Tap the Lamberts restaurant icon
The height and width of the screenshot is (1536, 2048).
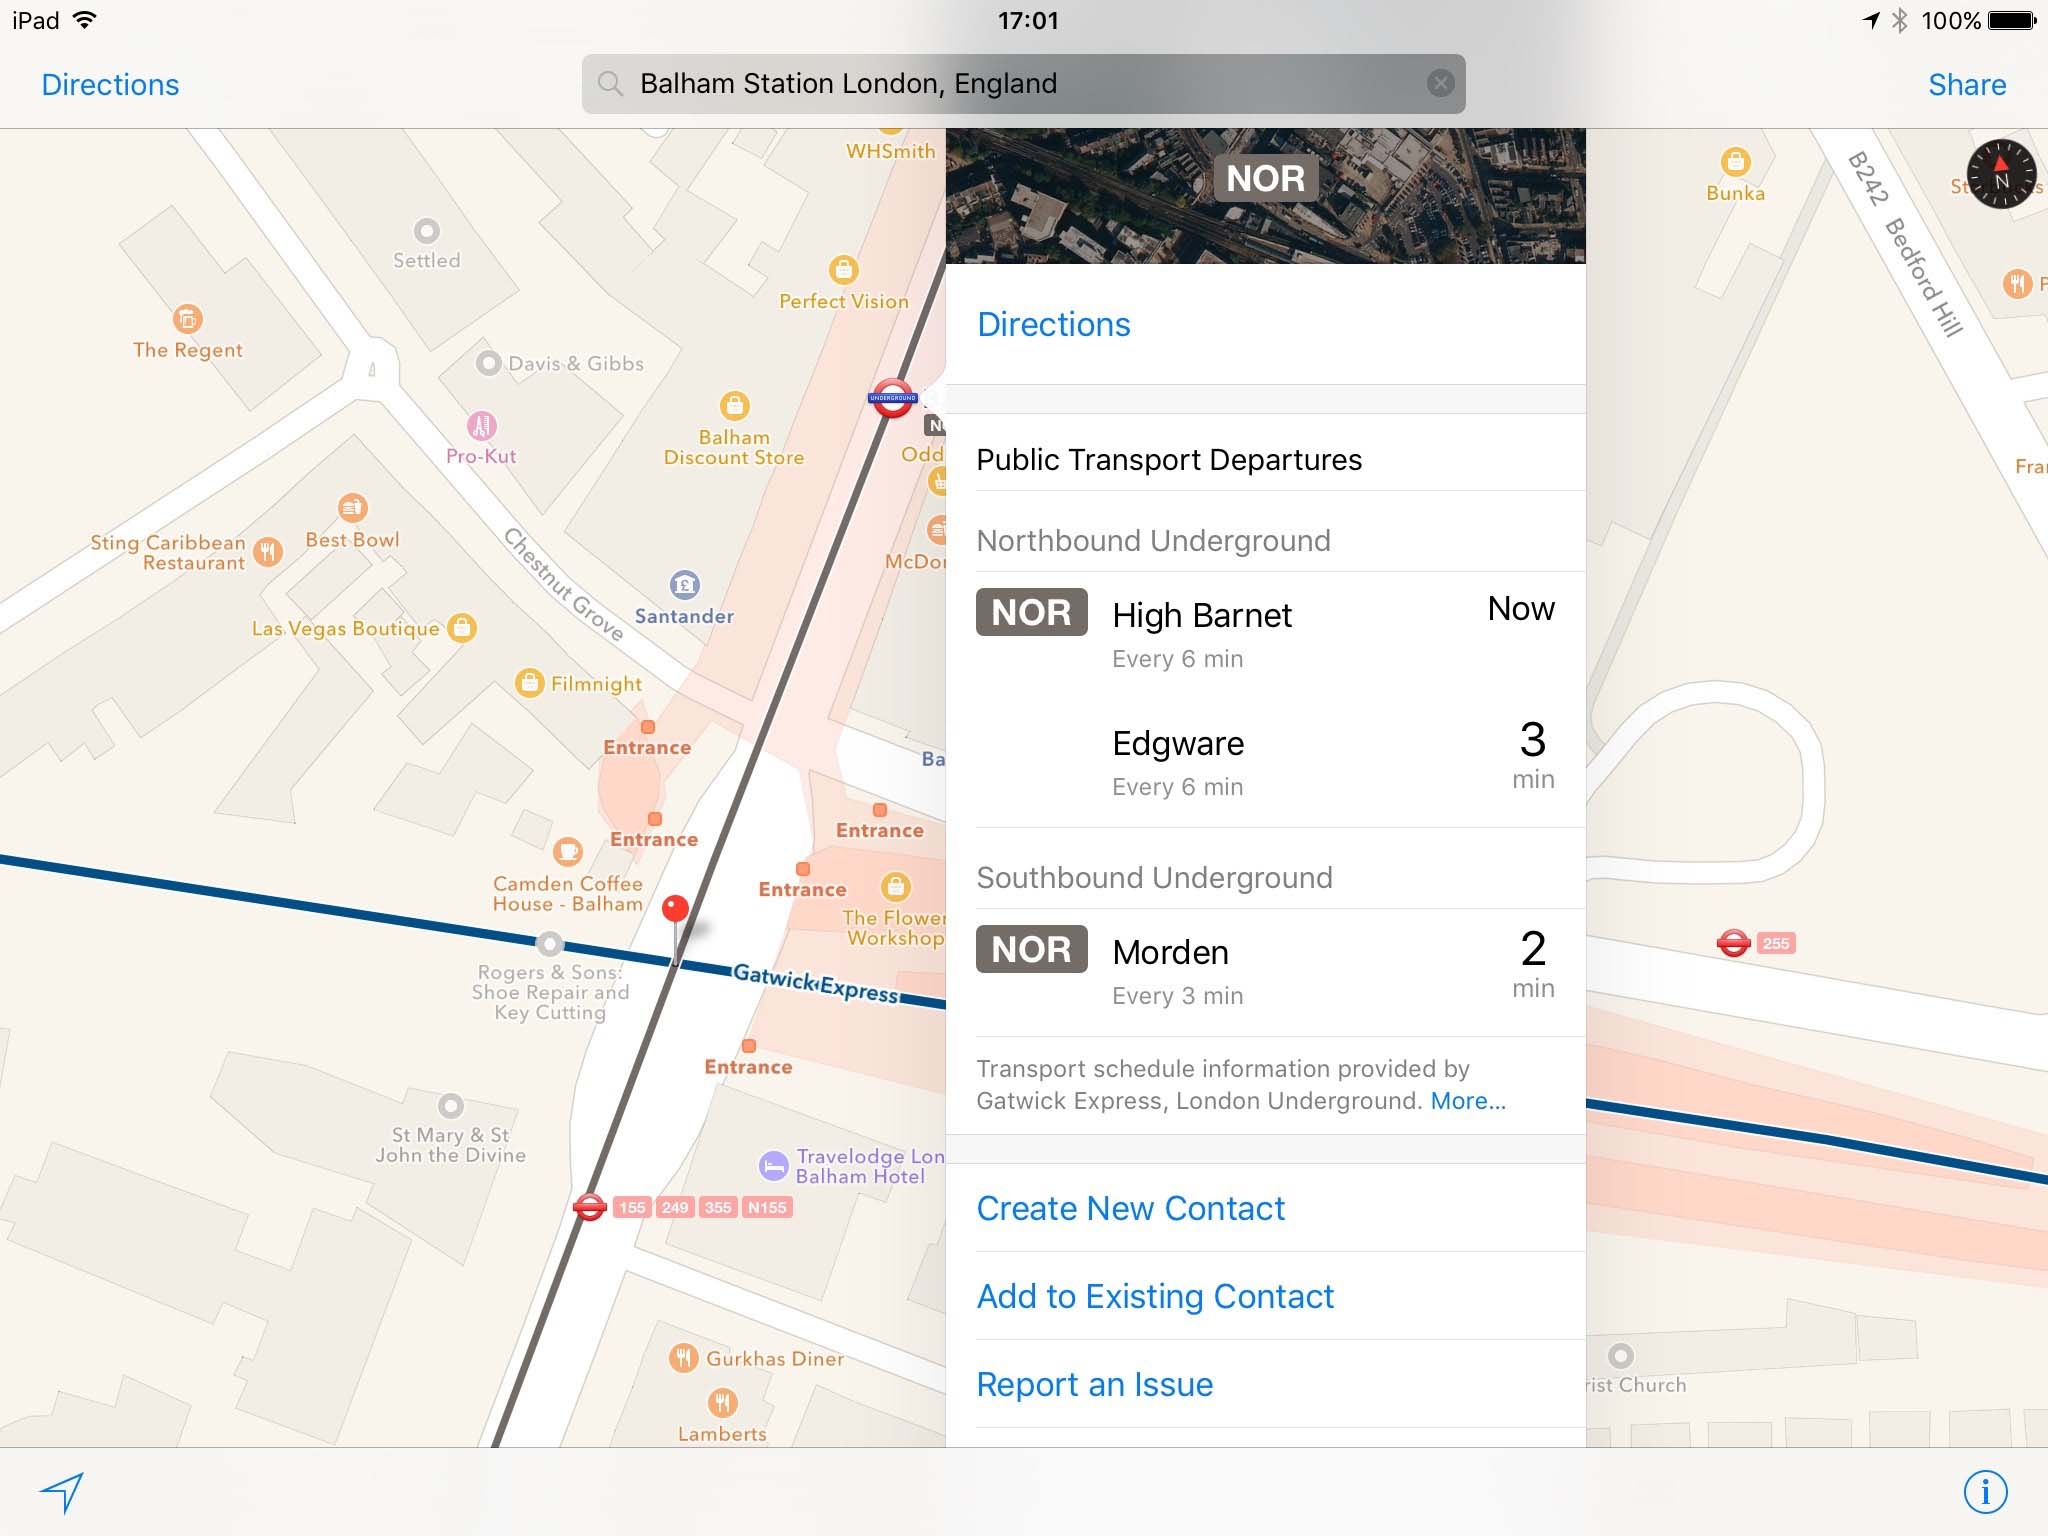[x=722, y=1403]
